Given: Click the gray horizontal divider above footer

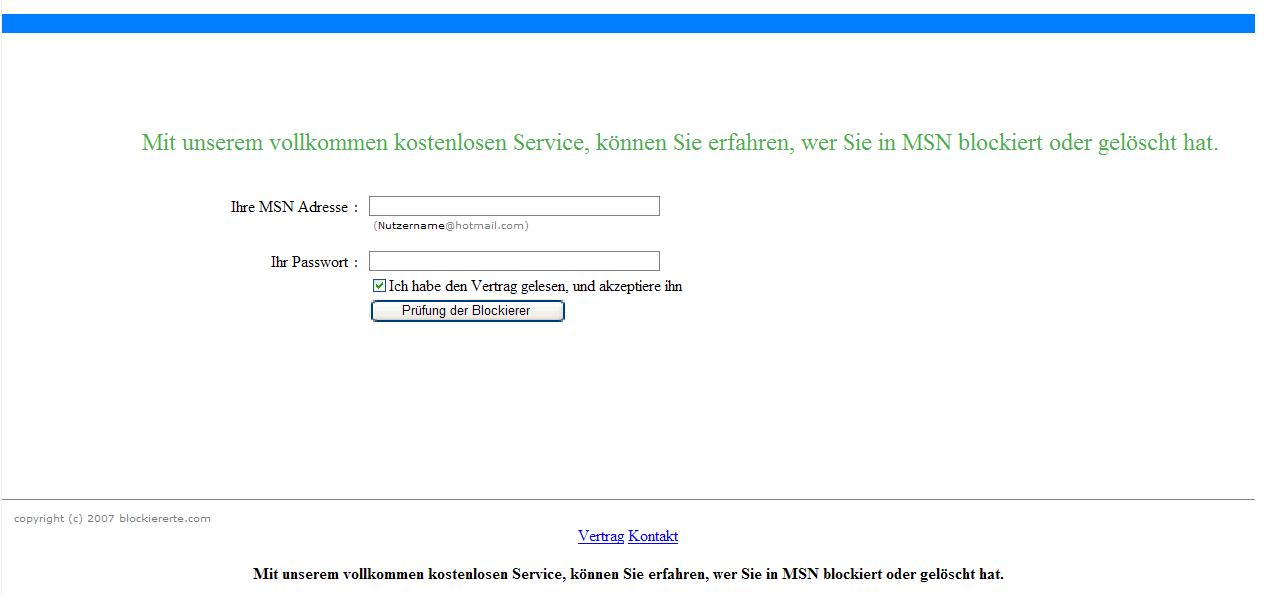Looking at the screenshot, I should pos(628,499).
